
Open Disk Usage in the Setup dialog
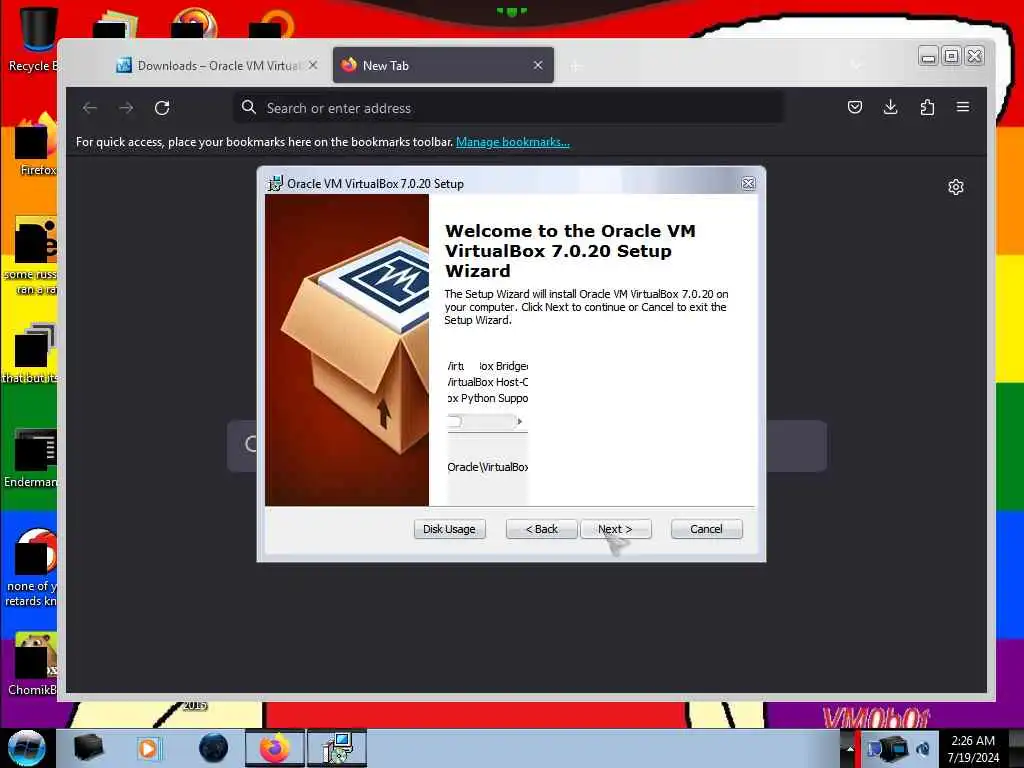449,529
